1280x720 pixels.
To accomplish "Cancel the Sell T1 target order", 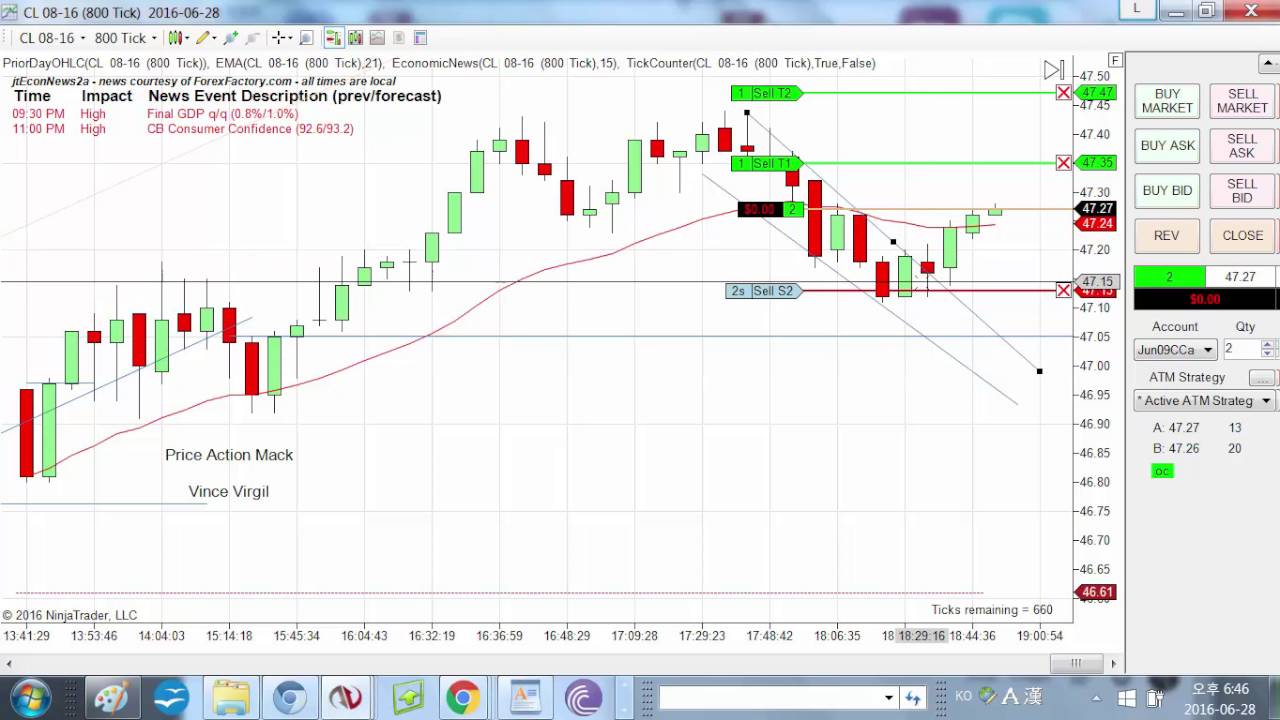I will (x=1063, y=163).
